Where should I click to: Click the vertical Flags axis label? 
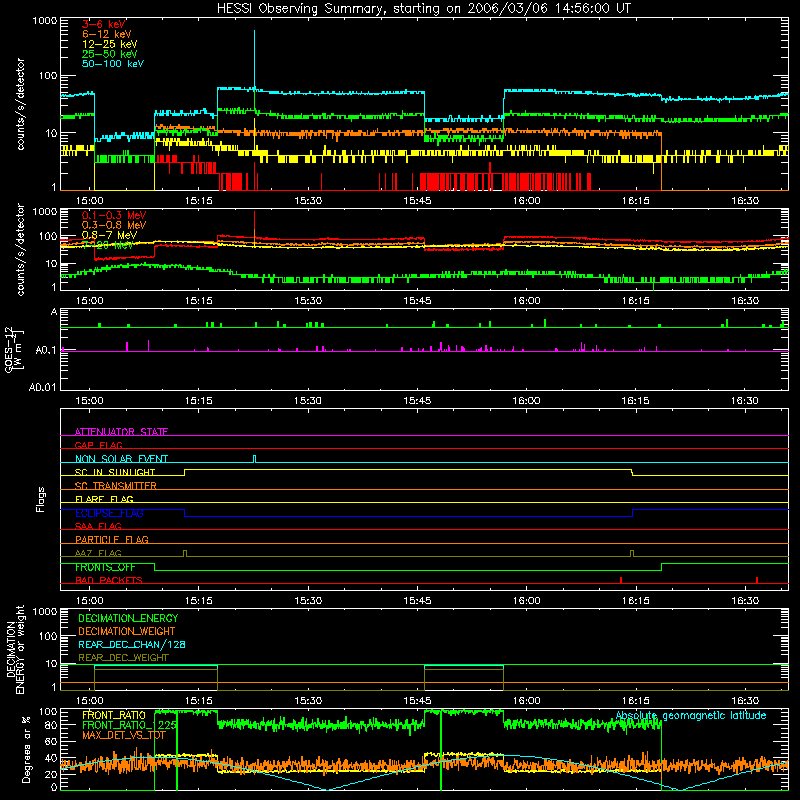(x=40, y=499)
